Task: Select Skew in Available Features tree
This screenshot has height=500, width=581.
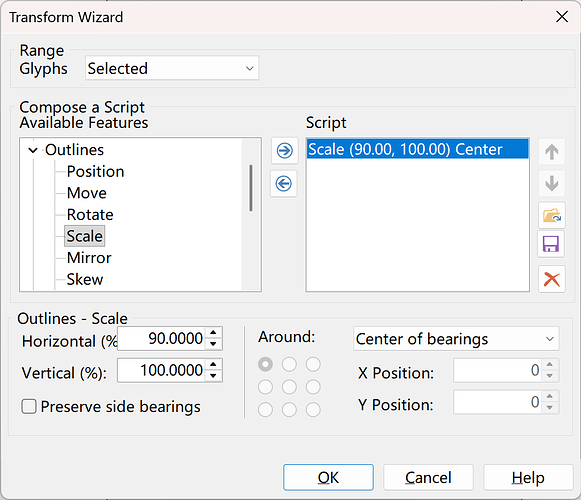Action: point(85,279)
